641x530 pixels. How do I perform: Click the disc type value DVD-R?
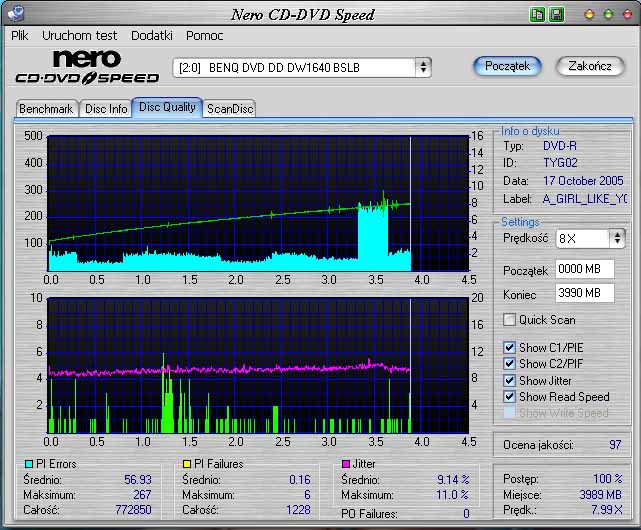[560, 146]
